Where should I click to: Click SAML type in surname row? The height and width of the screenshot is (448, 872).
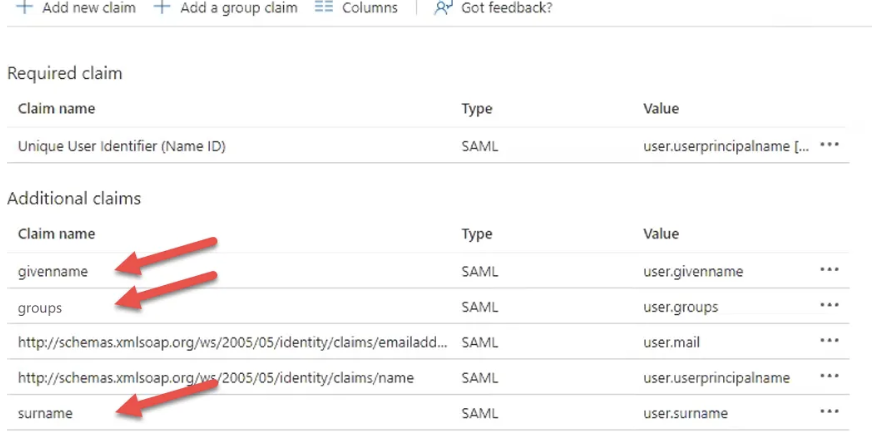point(480,414)
